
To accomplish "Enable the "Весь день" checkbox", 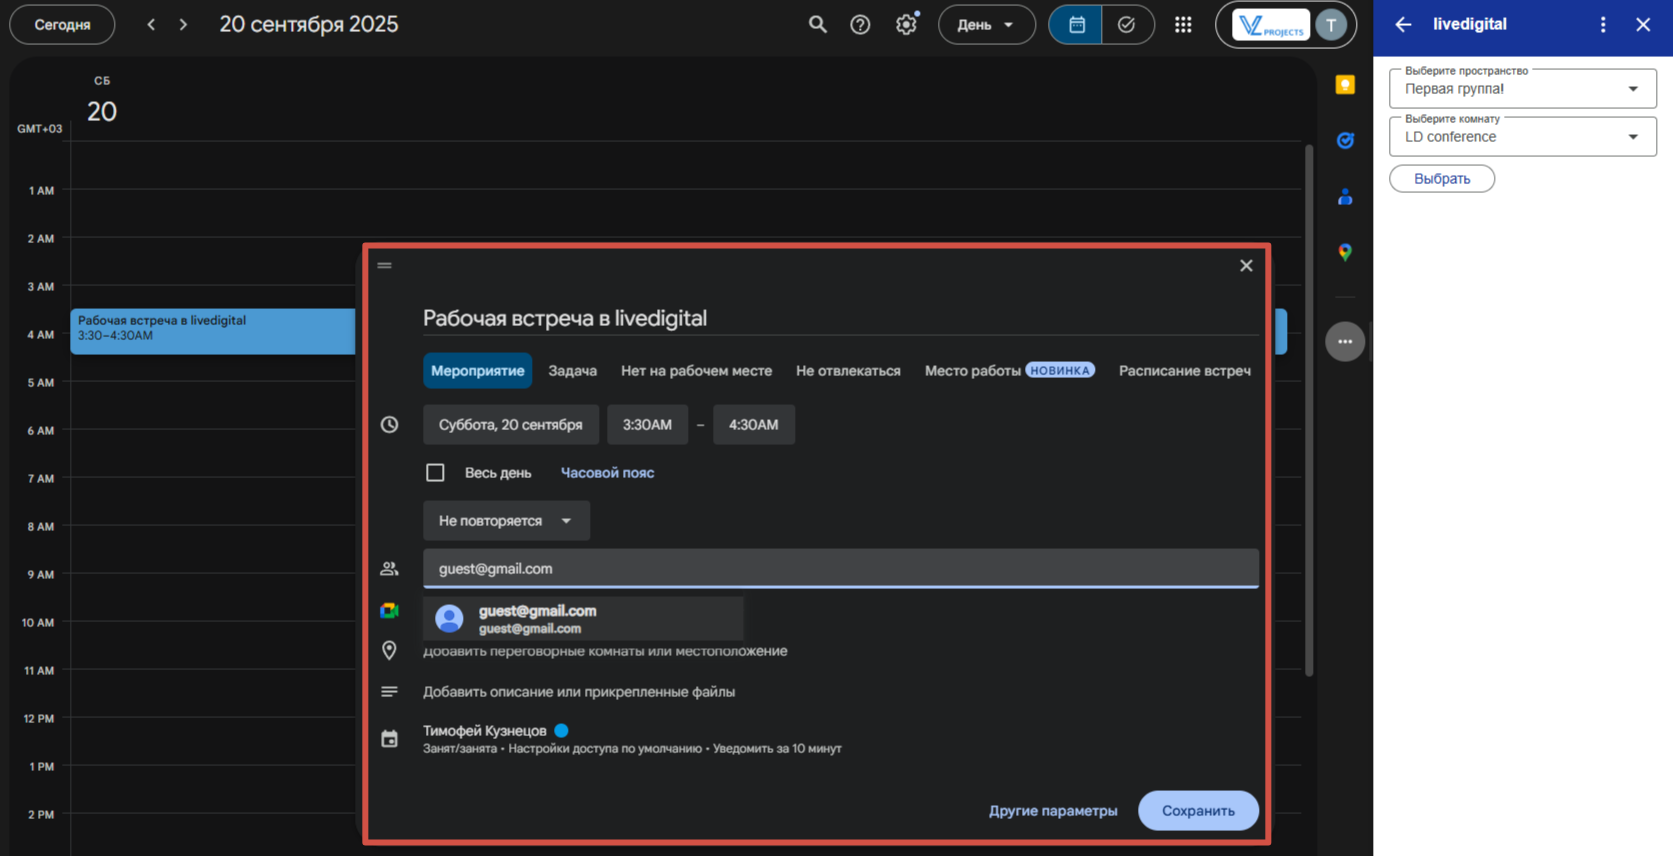I will click(x=435, y=473).
